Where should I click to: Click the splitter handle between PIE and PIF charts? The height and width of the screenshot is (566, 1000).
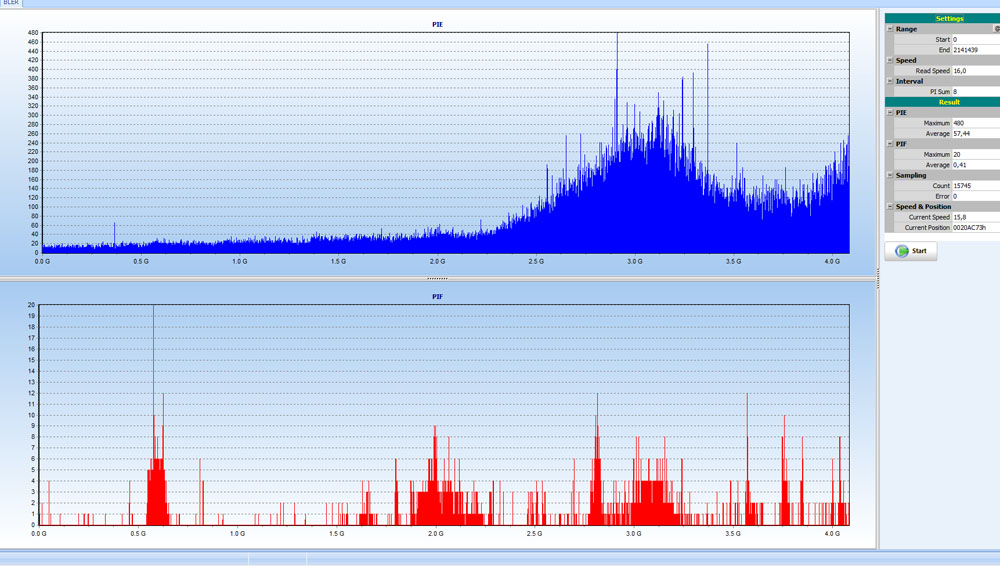pos(438,279)
